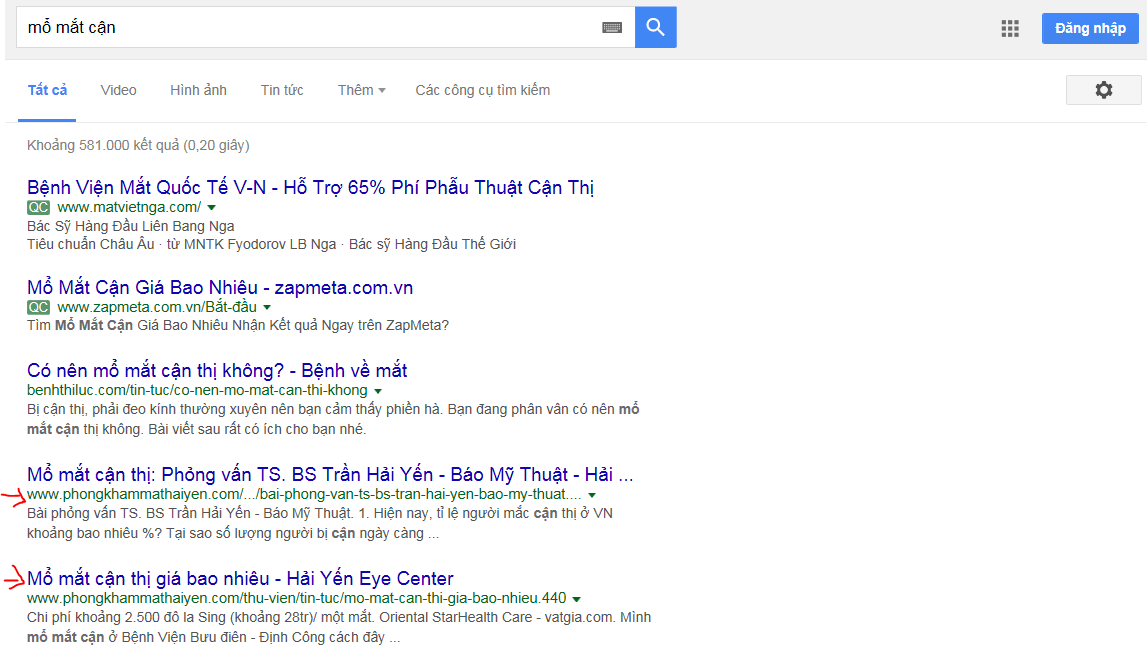Click the "Bác Sỹ Hàng Đầu Liên Bang Nga" line

131,226
